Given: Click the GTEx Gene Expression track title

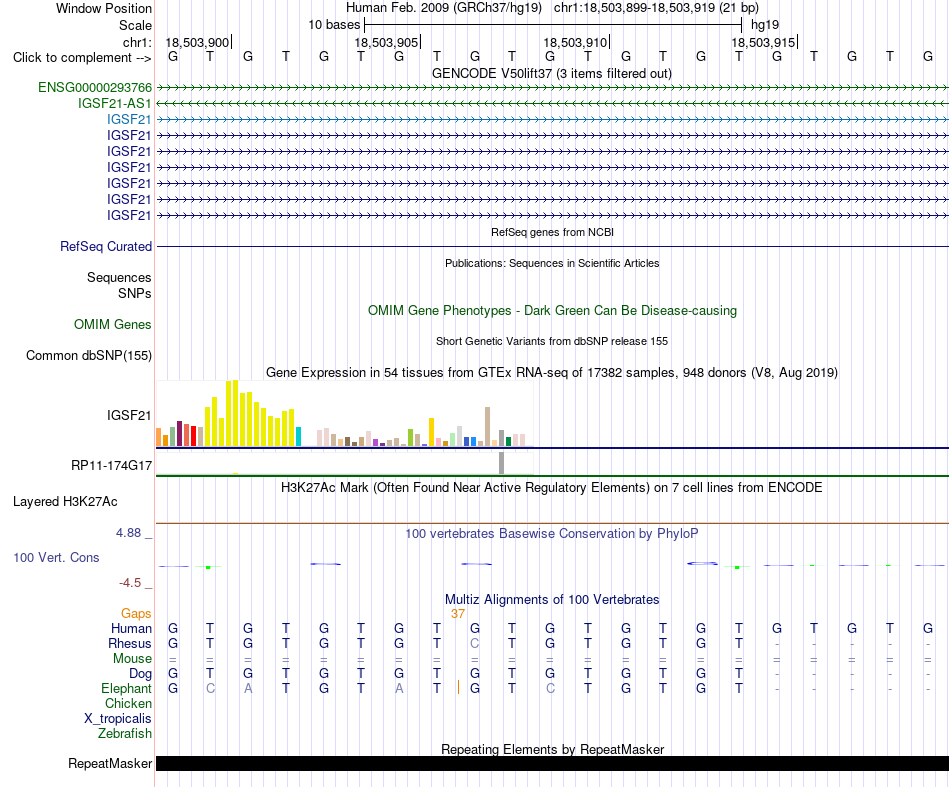Looking at the screenshot, I should point(552,373).
